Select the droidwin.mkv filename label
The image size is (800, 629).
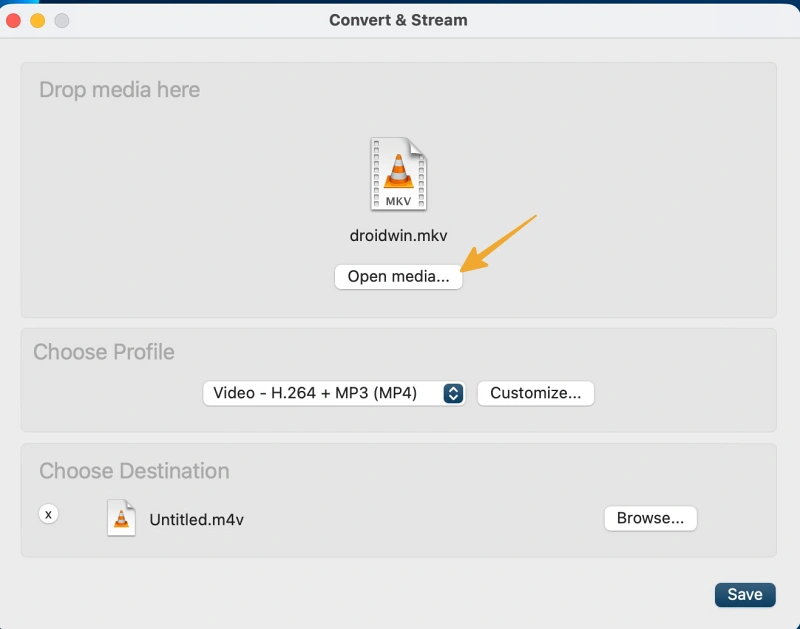[x=399, y=236]
